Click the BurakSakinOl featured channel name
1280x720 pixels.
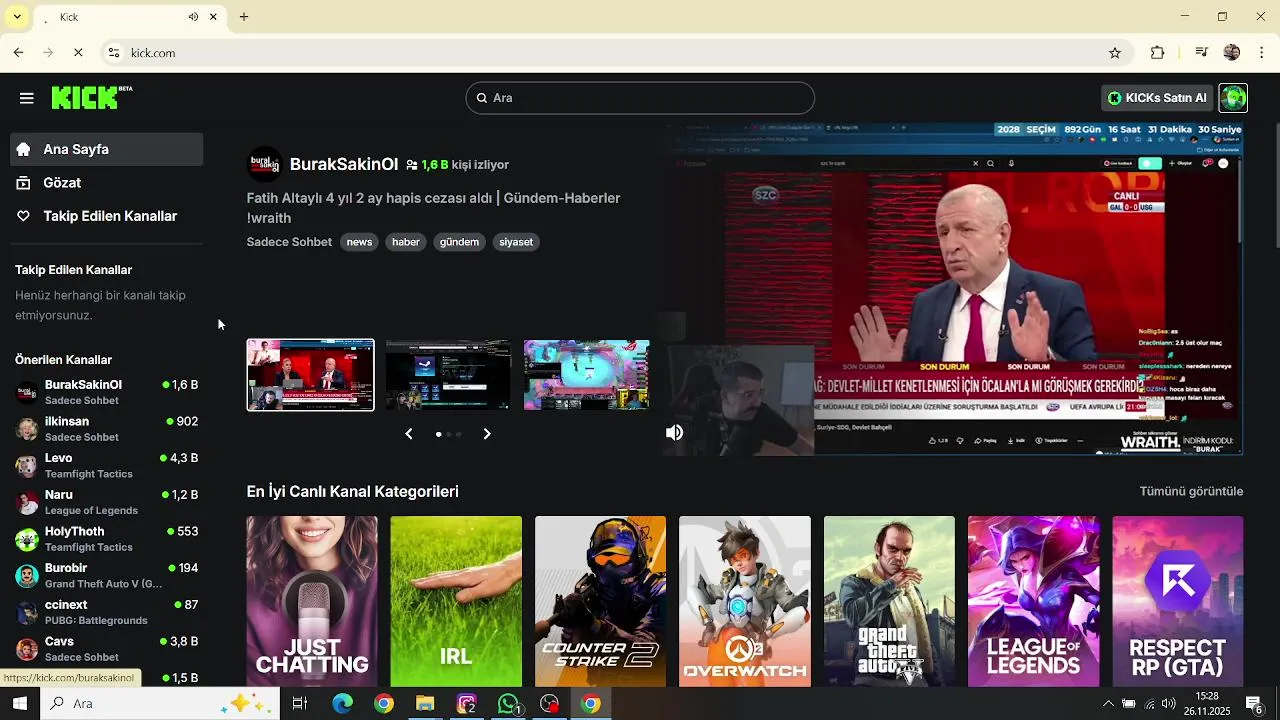click(344, 164)
